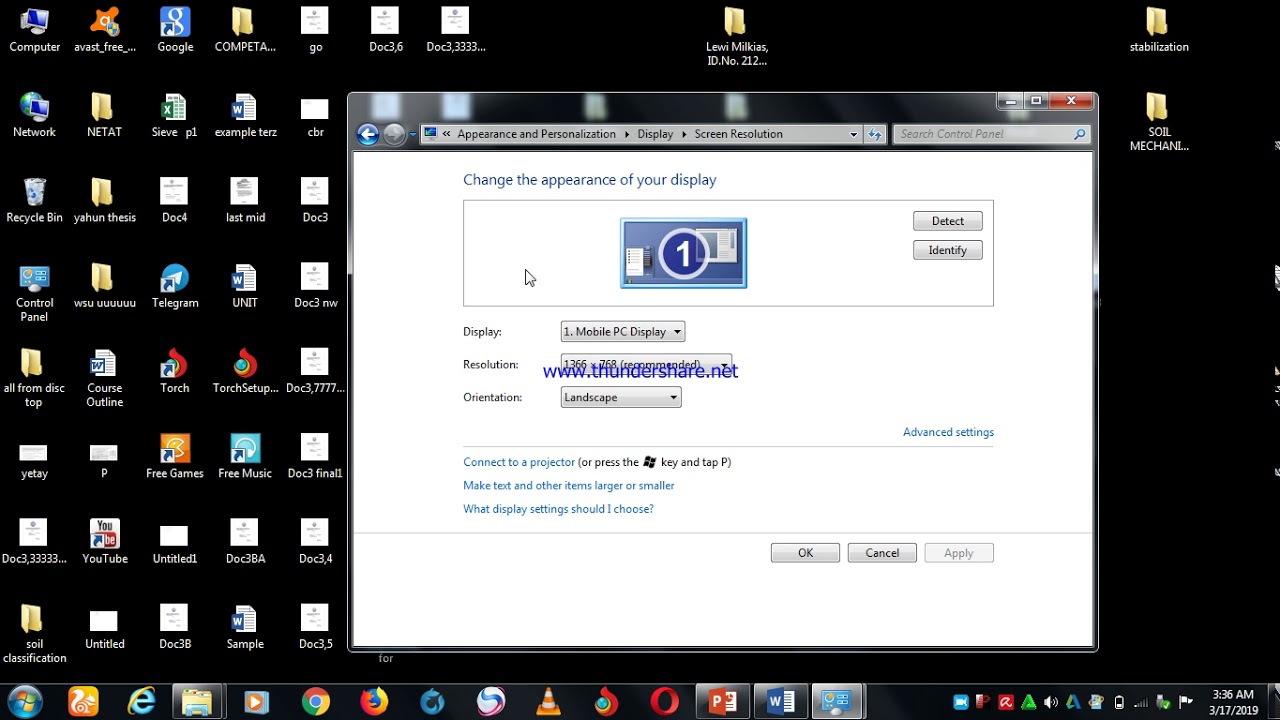This screenshot has width=1280, height=720.
Task: Switch to PowerPoint in the taskbar
Action: pos(722,702)
